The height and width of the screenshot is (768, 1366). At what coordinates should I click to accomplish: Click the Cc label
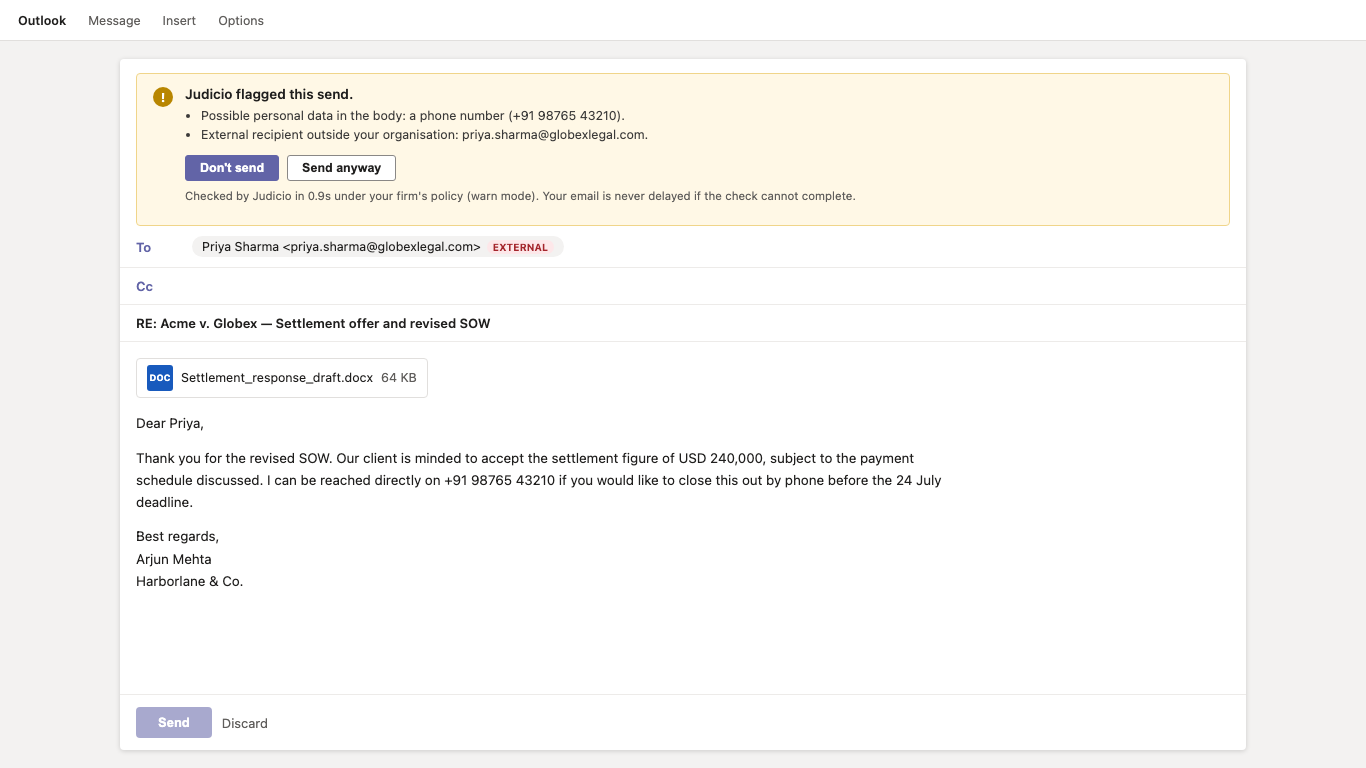click(145, 286)
